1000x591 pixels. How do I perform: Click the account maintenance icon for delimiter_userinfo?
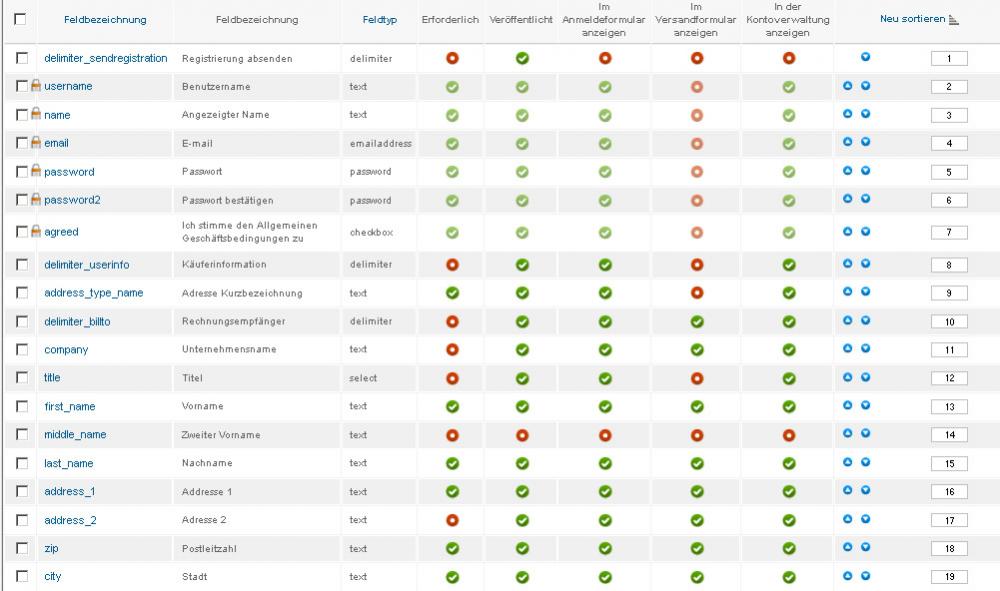(x=789, y=265)
